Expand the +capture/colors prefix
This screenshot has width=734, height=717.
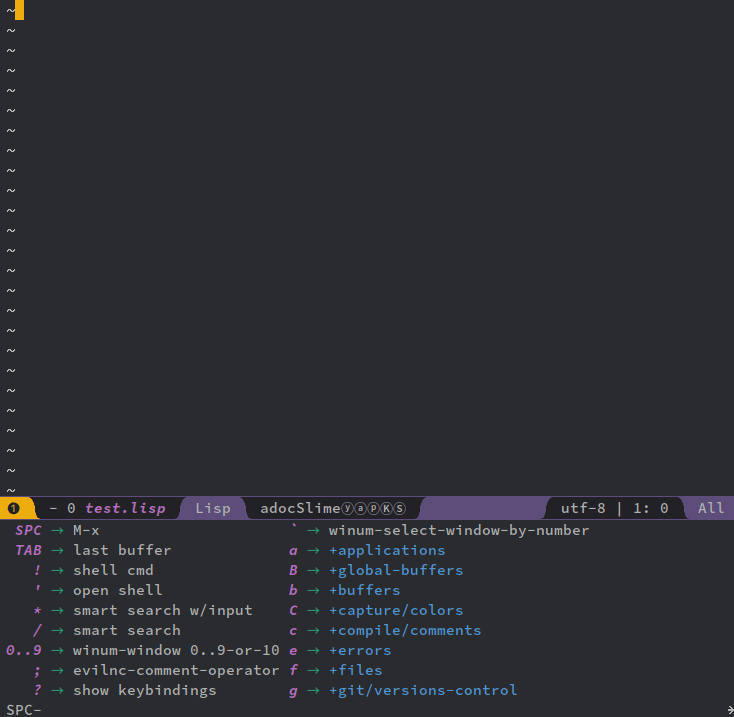[376, 610]
